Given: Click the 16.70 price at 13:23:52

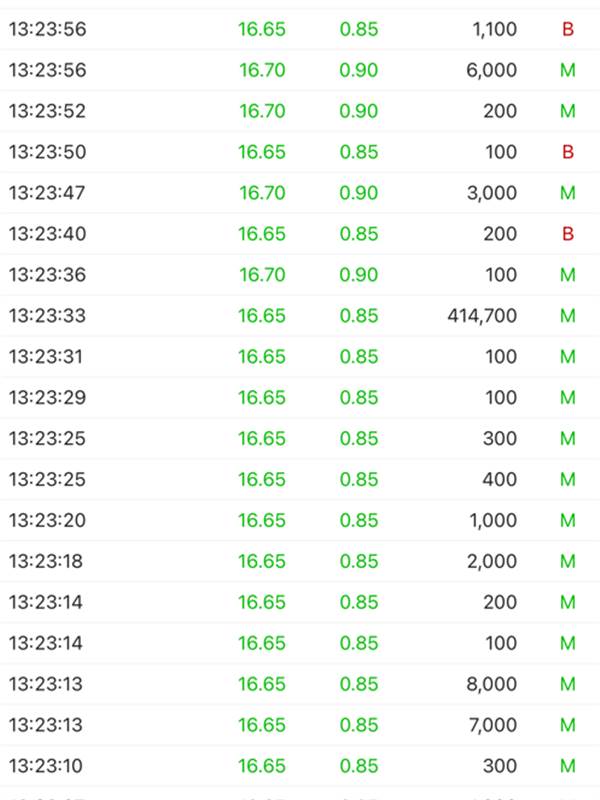Looking at the screenshot, I should pos(262,111).
